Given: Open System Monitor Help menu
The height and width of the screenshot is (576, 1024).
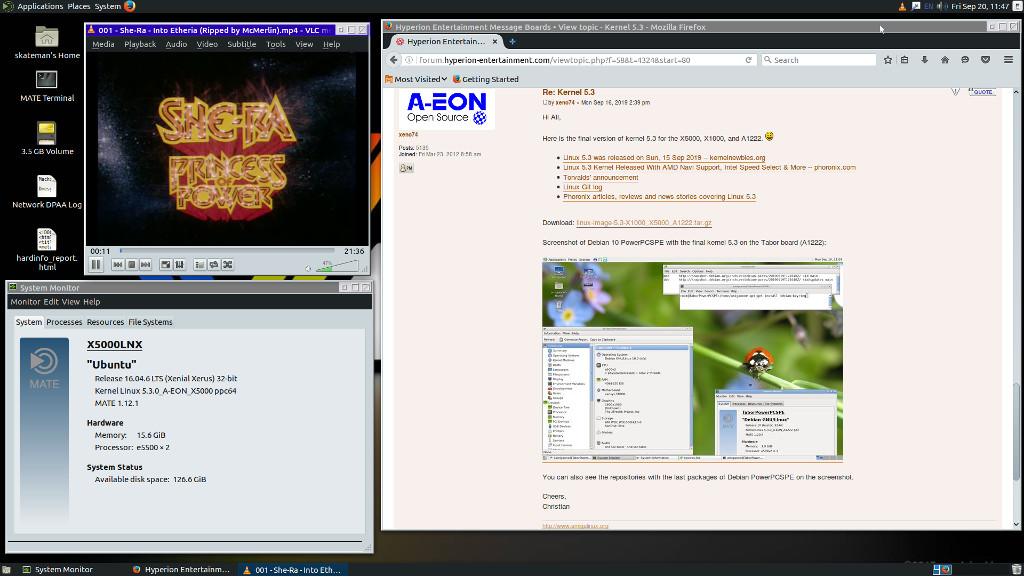Looking at the screenshot, I should [x=91, y=302].
